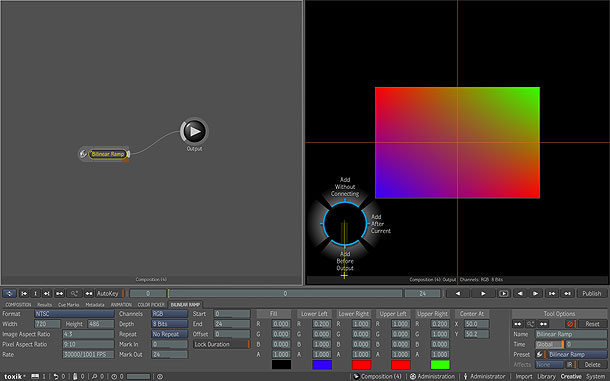
Task: Step back one frame
Action: 520,293
